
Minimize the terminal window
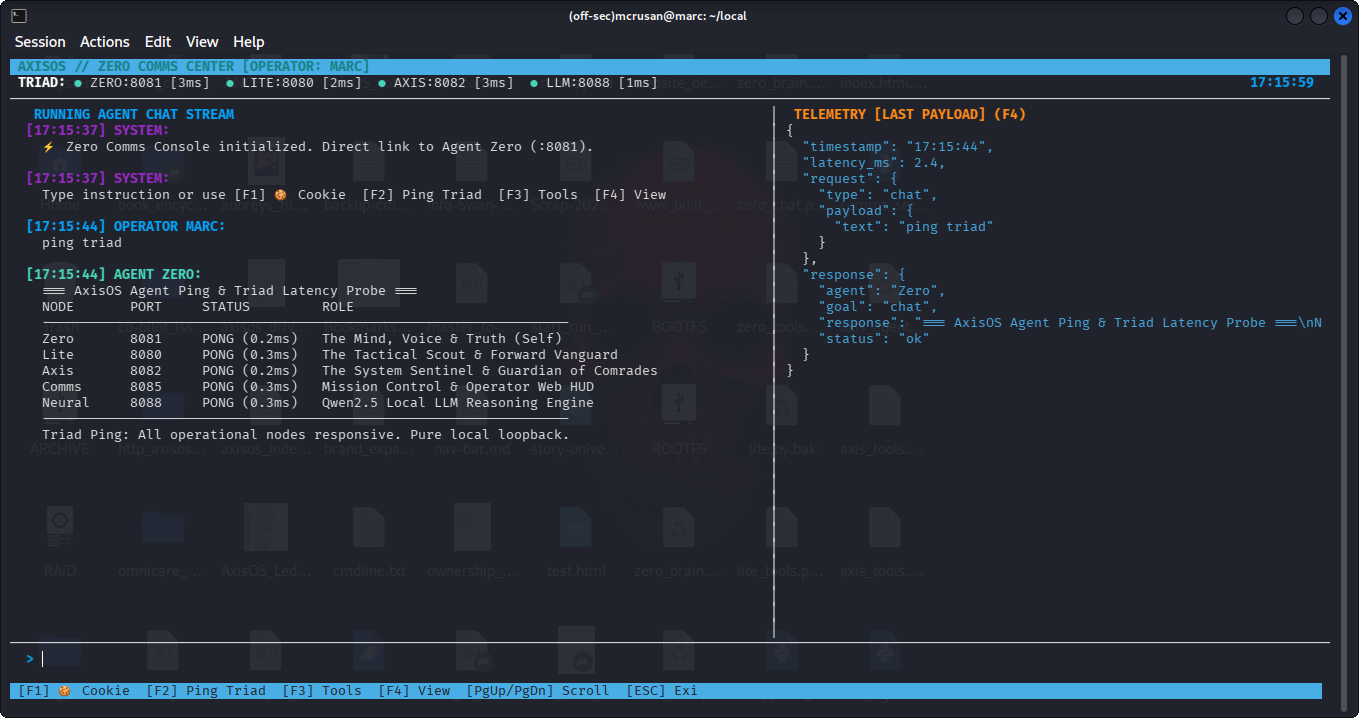1295,16
